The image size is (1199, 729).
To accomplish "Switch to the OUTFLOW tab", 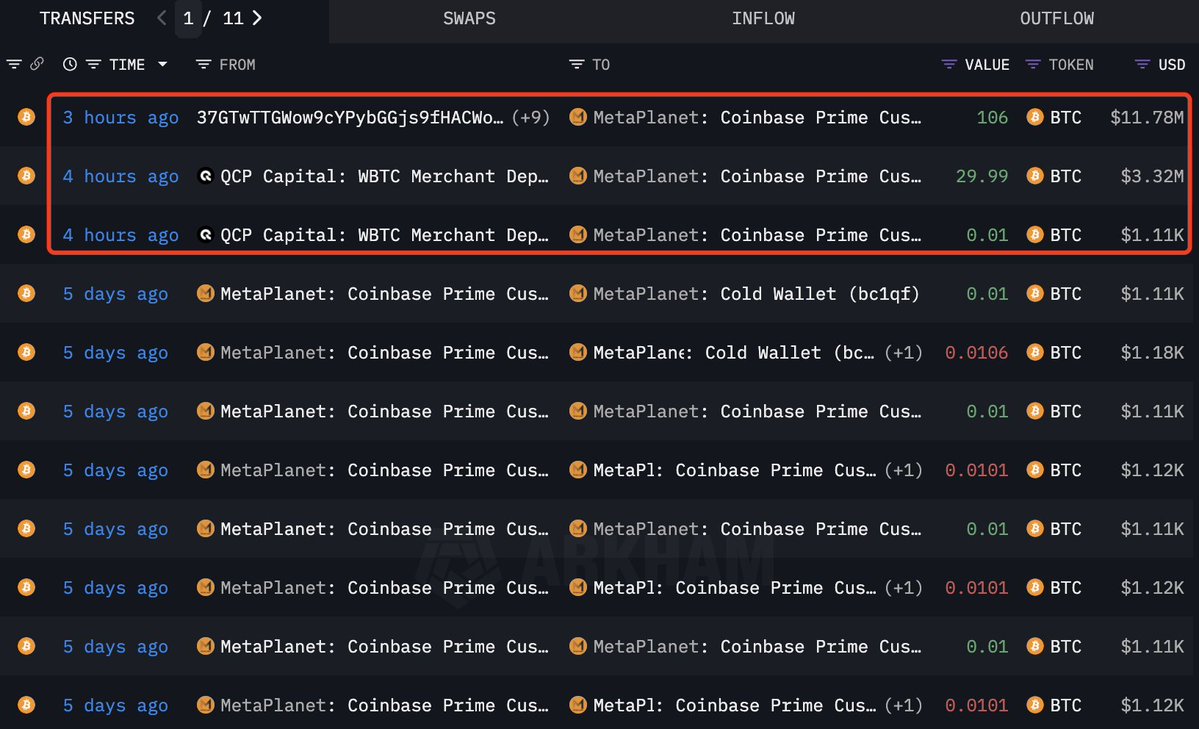I will (1056, 18).
